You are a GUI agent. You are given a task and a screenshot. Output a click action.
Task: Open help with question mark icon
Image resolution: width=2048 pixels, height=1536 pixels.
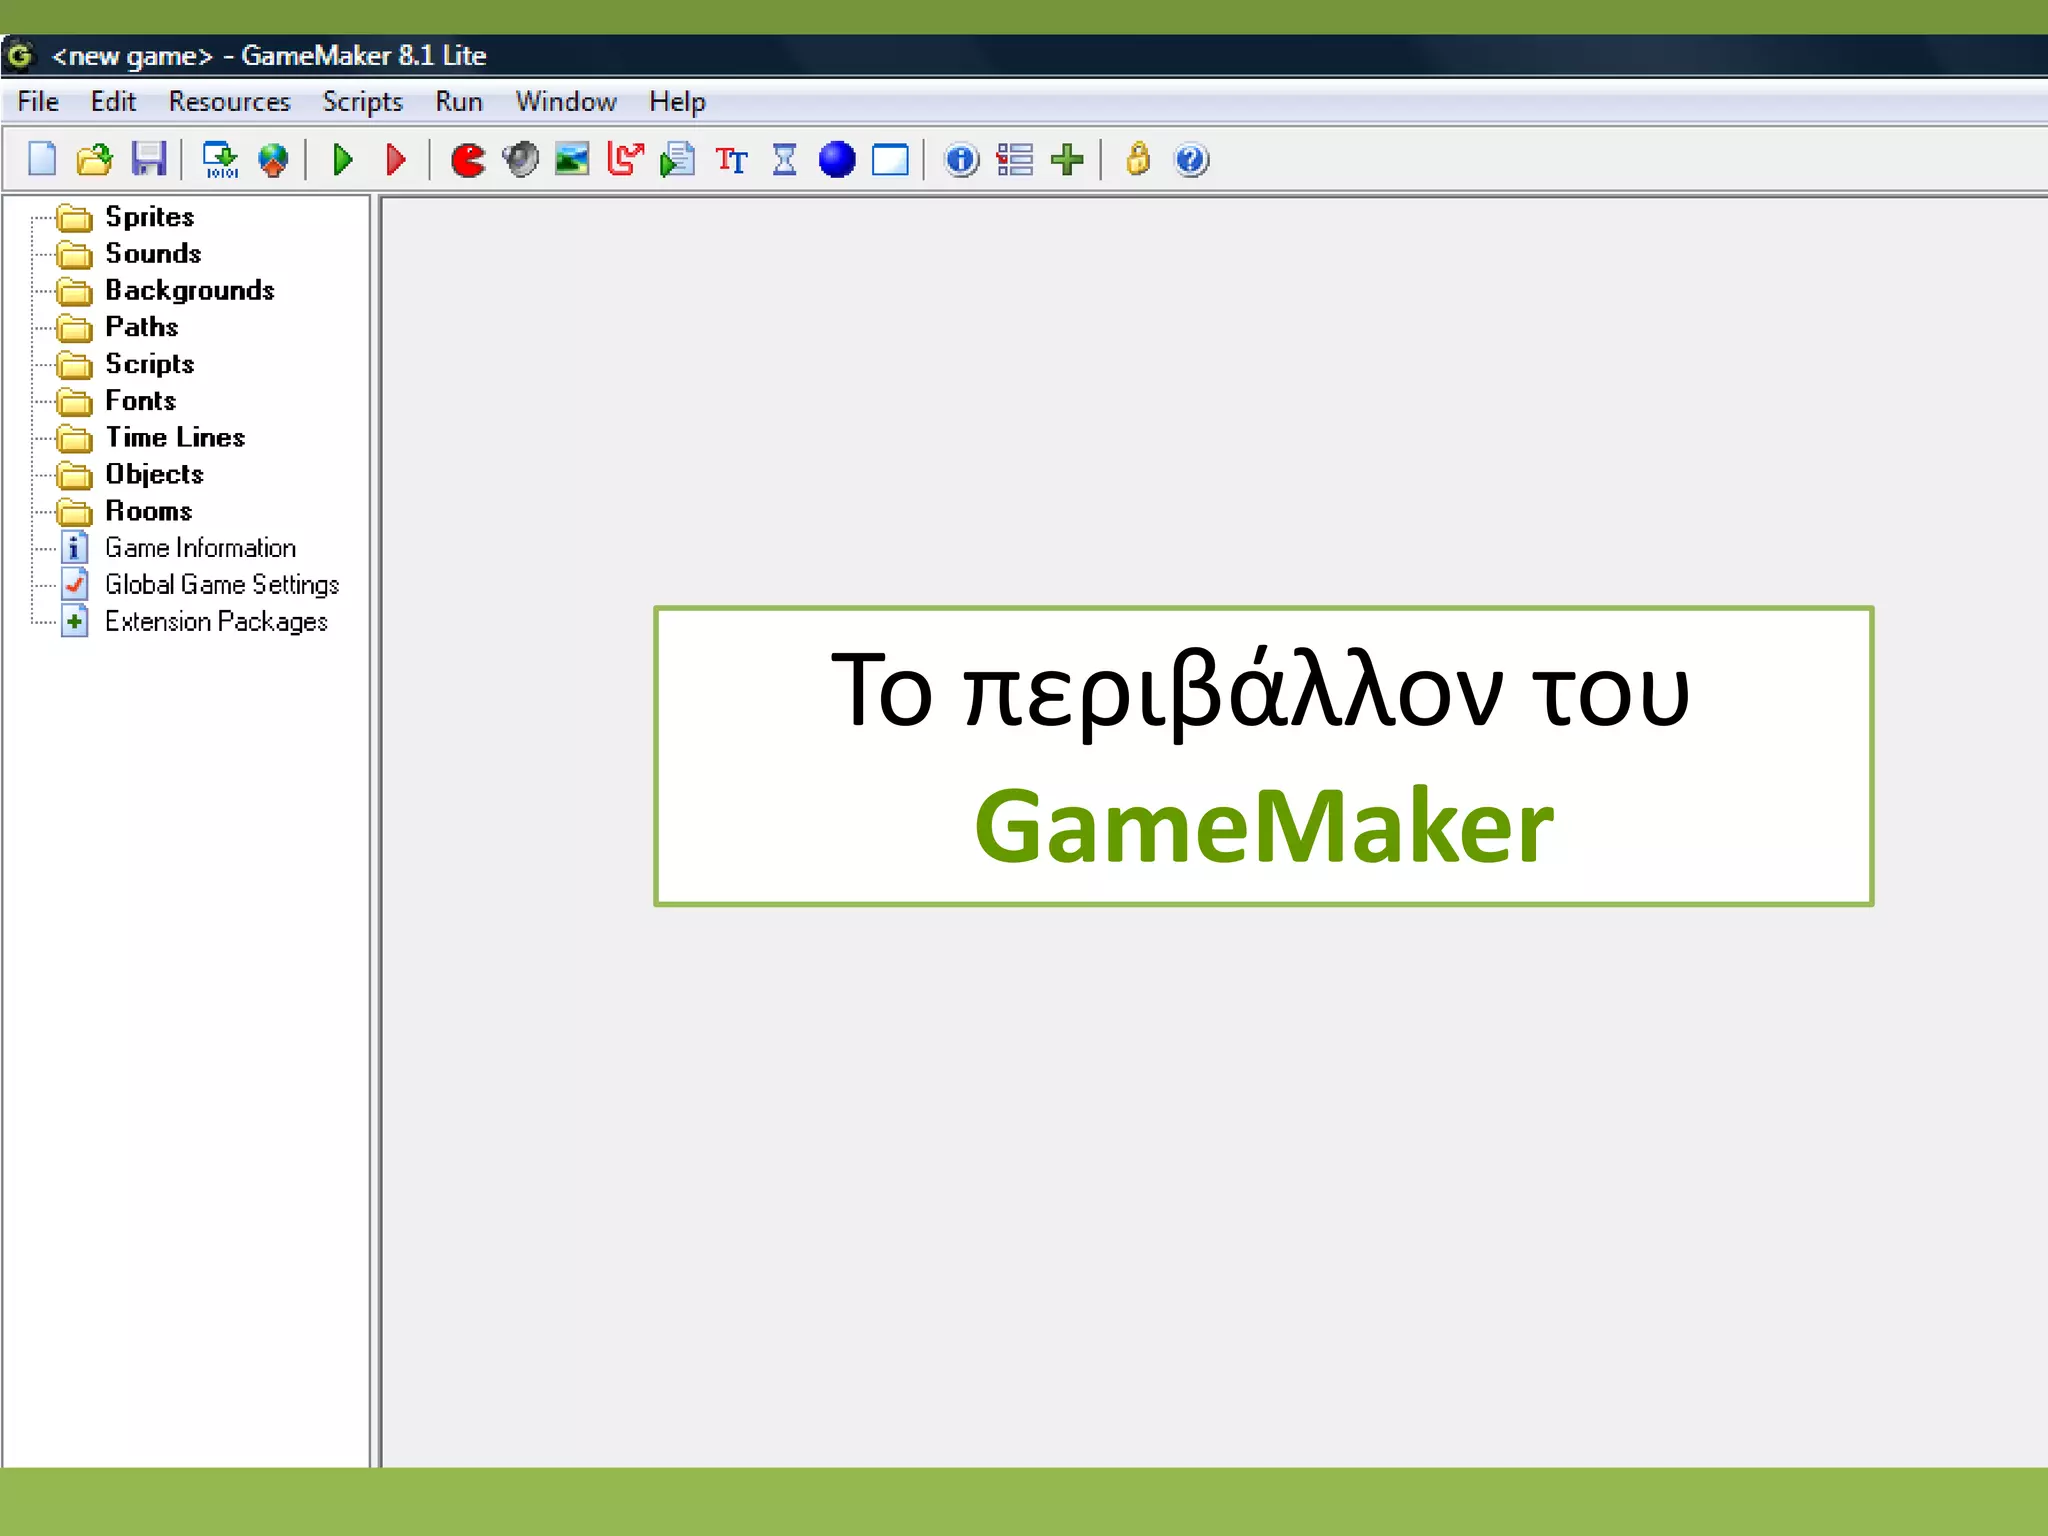click(x=1191, y=159)
